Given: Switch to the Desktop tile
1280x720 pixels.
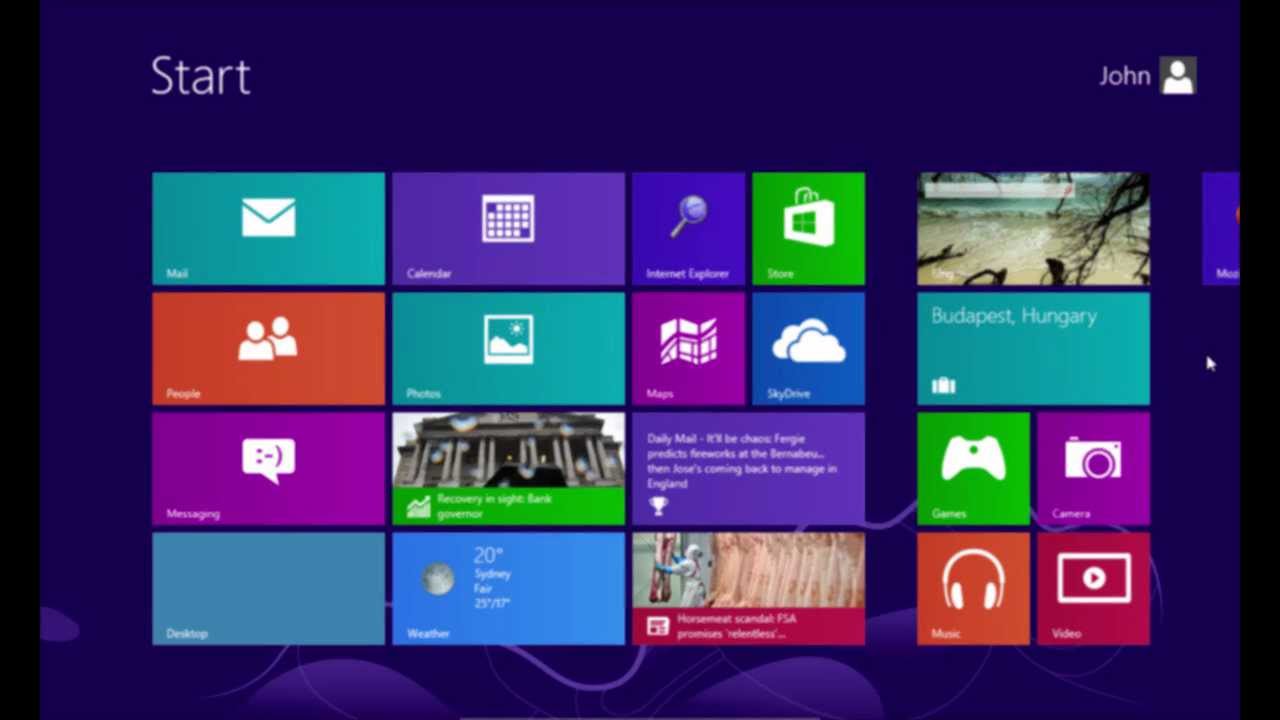Looking at the screenshot, I should coord(267,588).
